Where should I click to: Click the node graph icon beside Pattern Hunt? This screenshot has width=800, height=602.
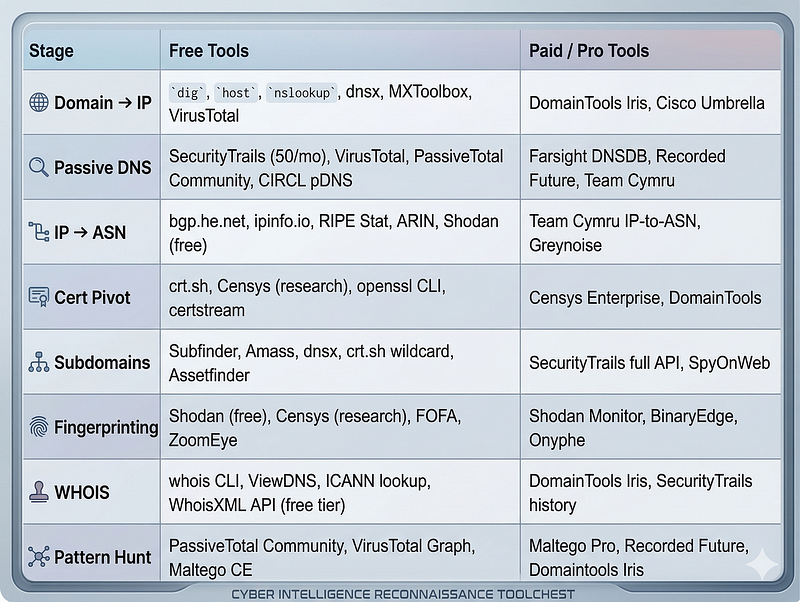click(x=39, y=557)
